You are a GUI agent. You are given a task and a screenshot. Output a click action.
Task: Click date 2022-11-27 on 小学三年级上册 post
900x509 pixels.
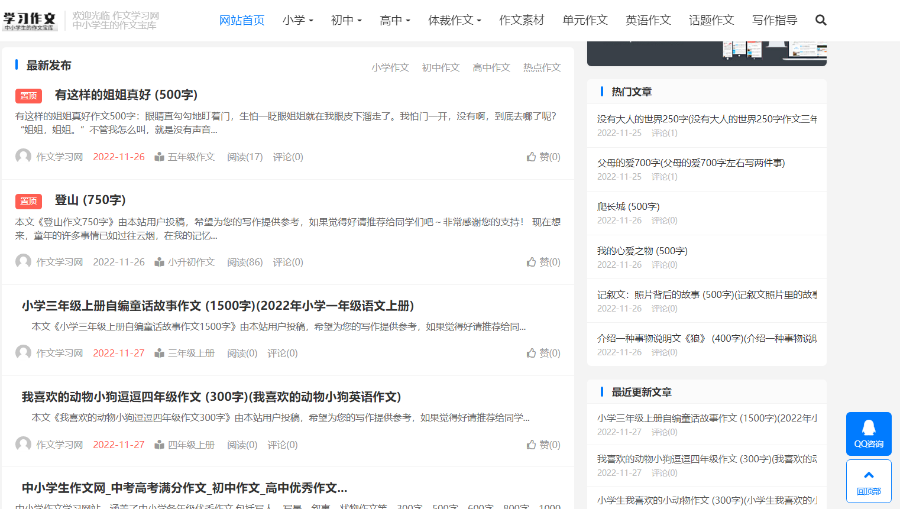119,353
